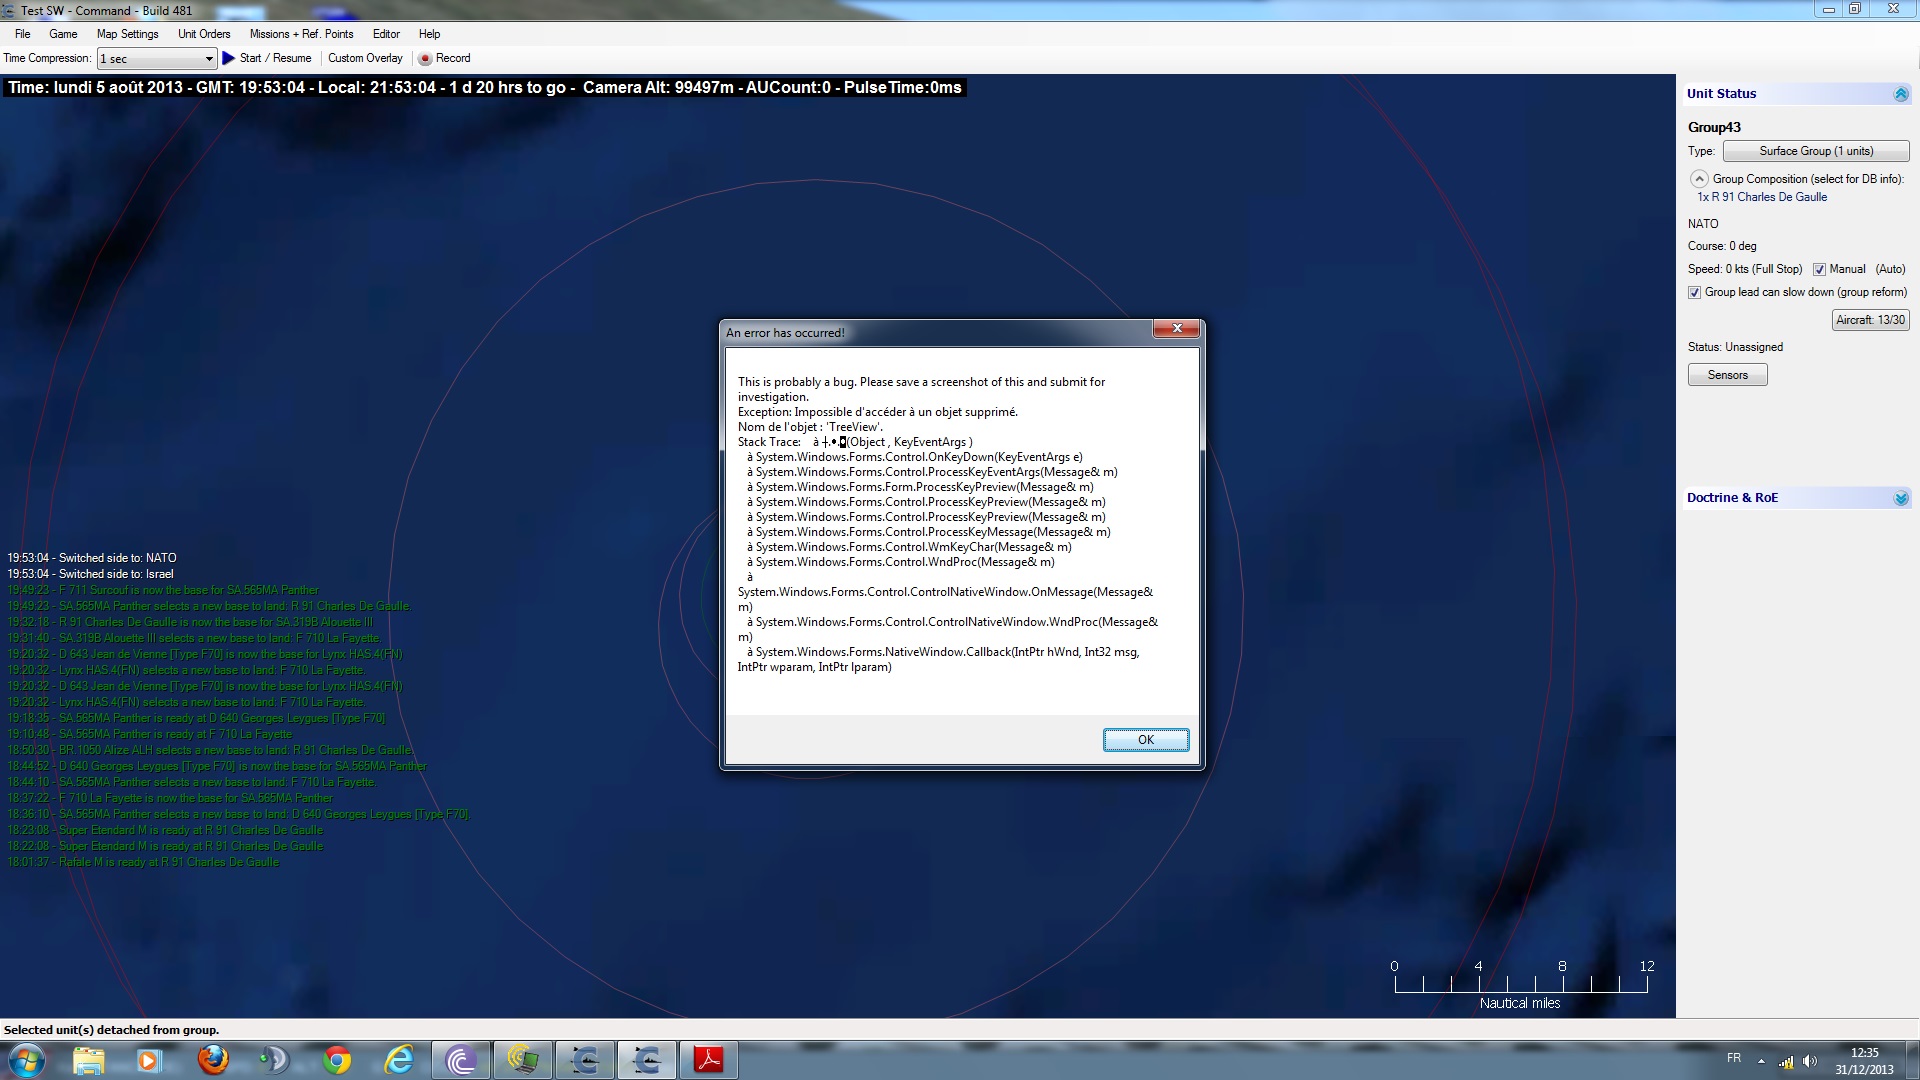
Task: Open the Time Compression dropdown
Action: click(208, 59)
